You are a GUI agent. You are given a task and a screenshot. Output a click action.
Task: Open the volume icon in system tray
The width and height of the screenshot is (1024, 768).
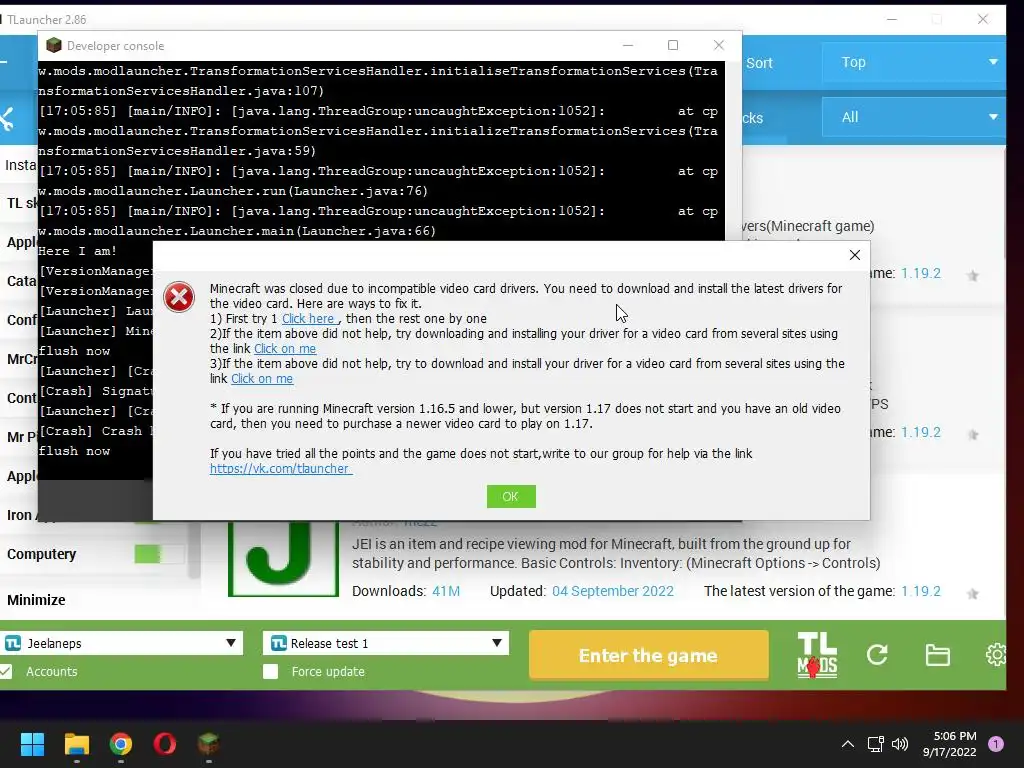(900, 744)
